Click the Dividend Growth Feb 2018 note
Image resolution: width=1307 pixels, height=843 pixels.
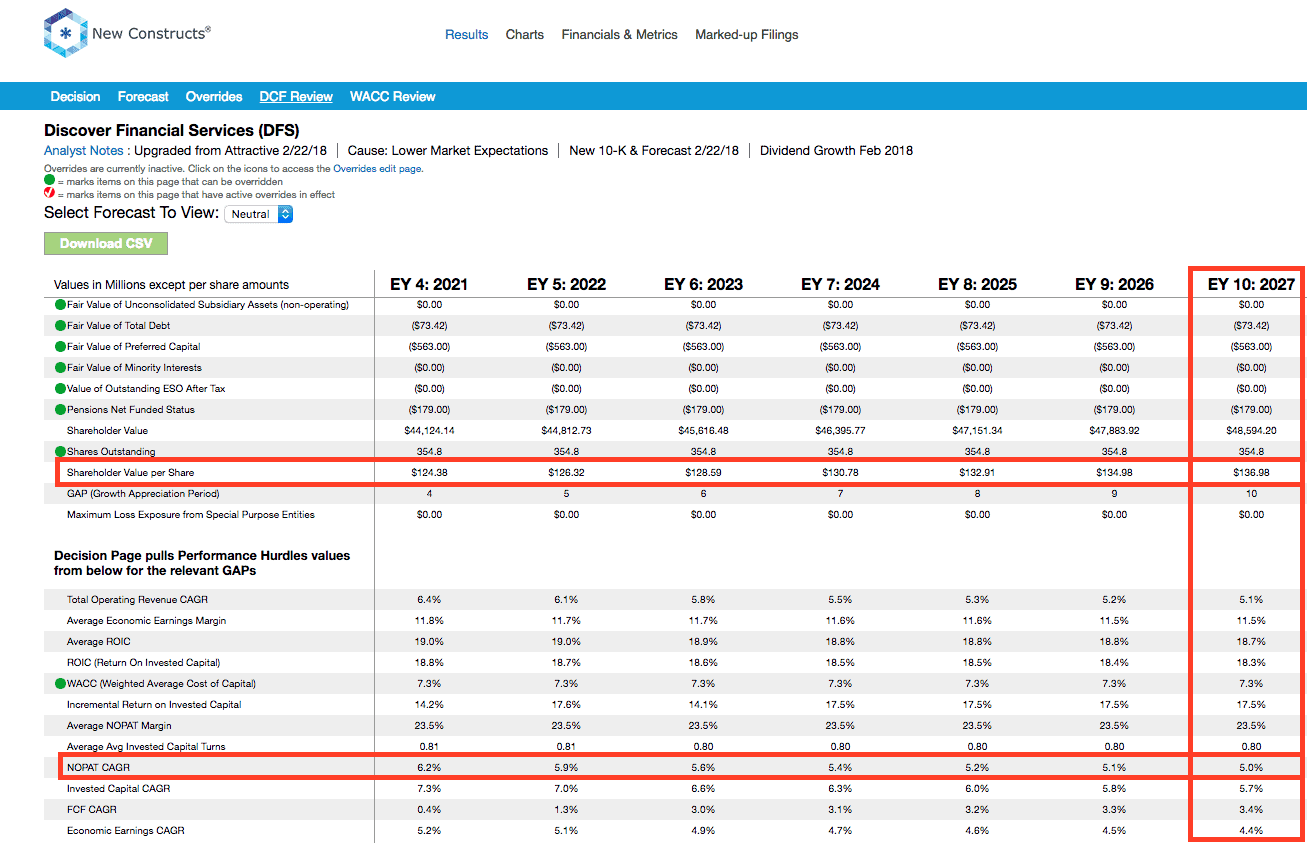tap(836, 151)
